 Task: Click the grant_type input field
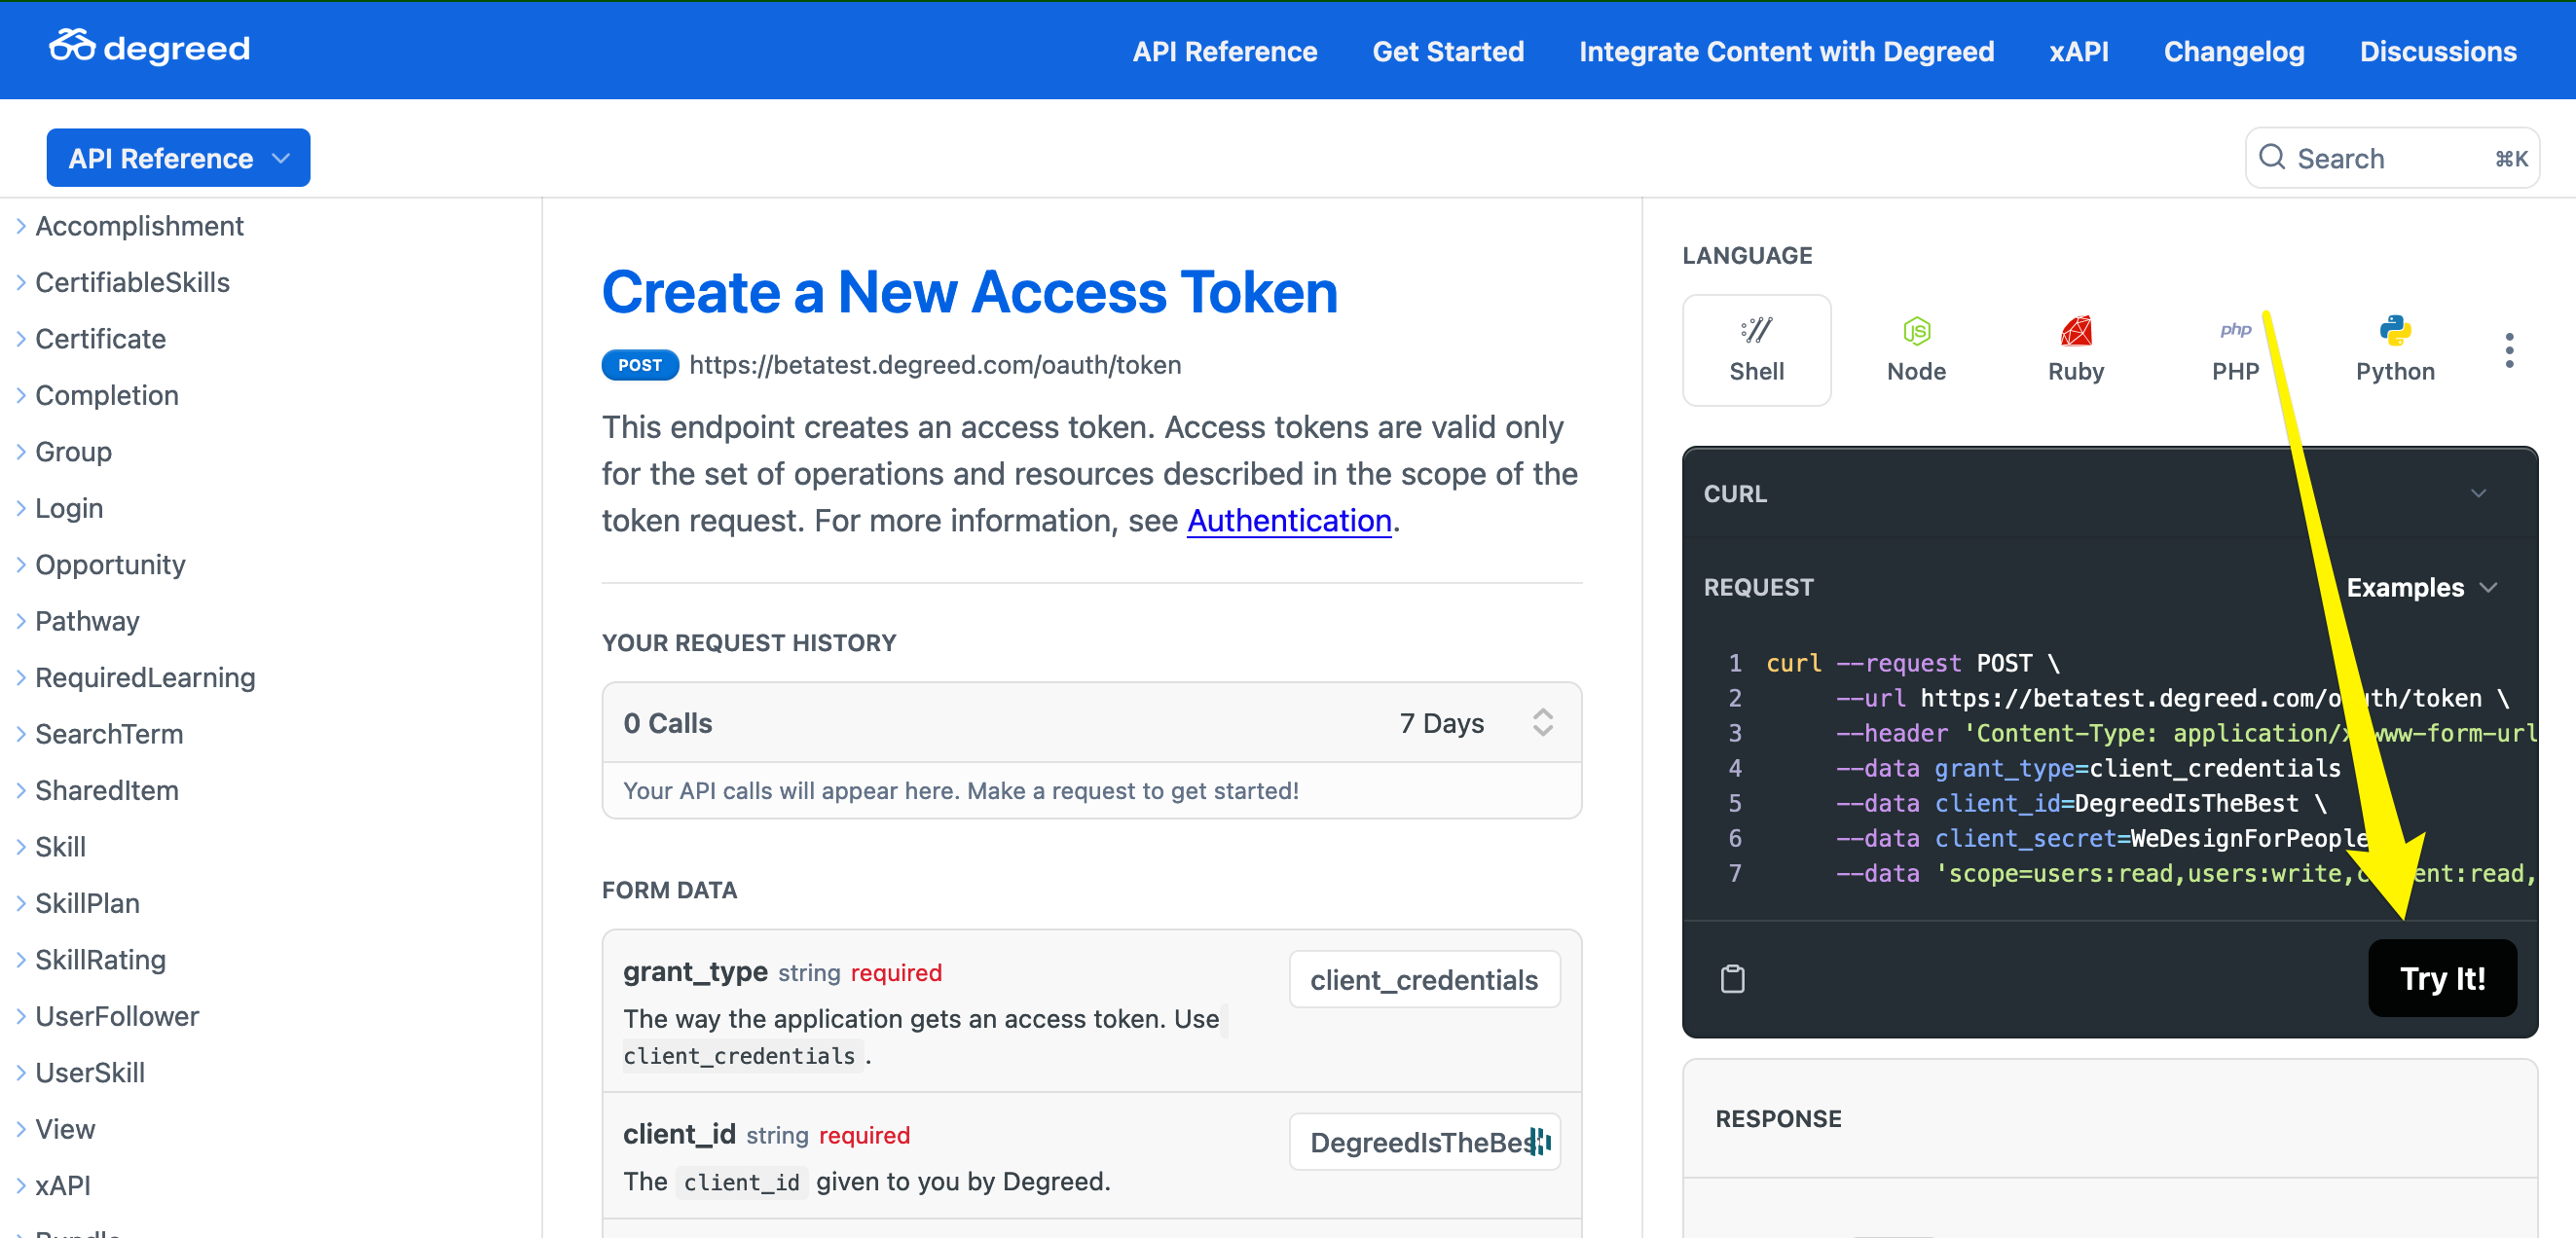pyautogui.click(x=1423, y=979)
